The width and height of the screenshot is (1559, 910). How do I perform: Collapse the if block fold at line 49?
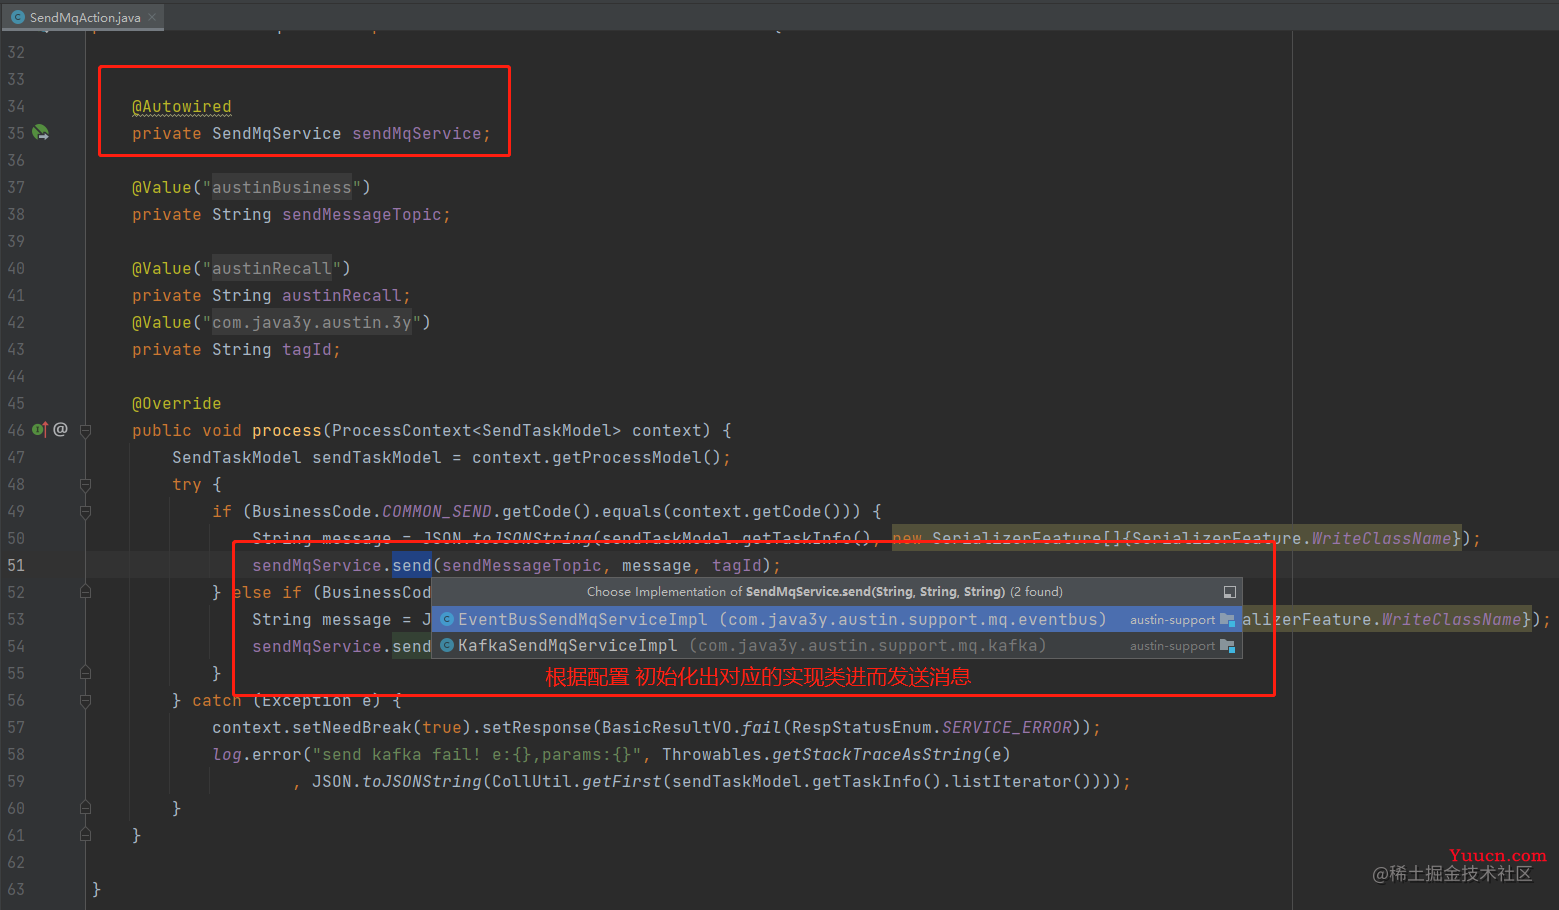point(85,511)
